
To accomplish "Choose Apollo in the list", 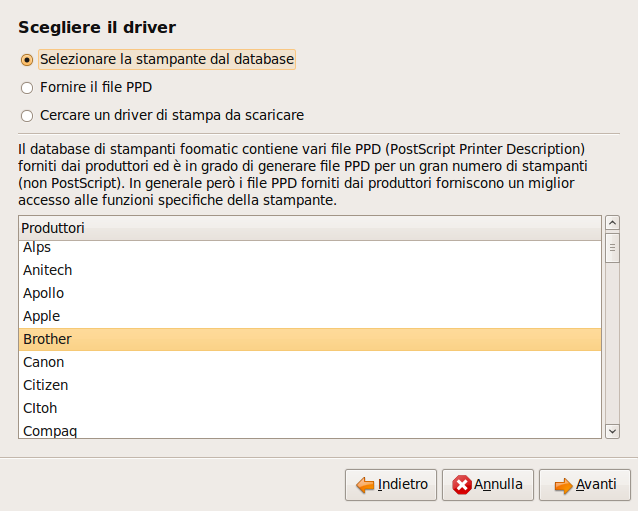I will click(310, 293).
